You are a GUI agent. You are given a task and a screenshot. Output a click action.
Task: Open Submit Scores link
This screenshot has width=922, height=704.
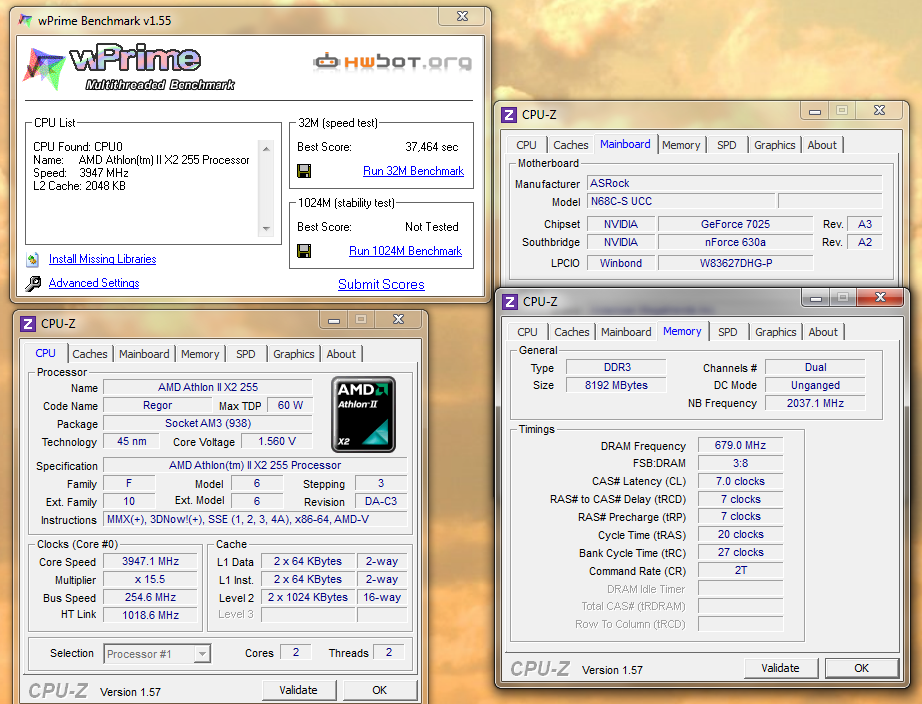coord(381,285)
